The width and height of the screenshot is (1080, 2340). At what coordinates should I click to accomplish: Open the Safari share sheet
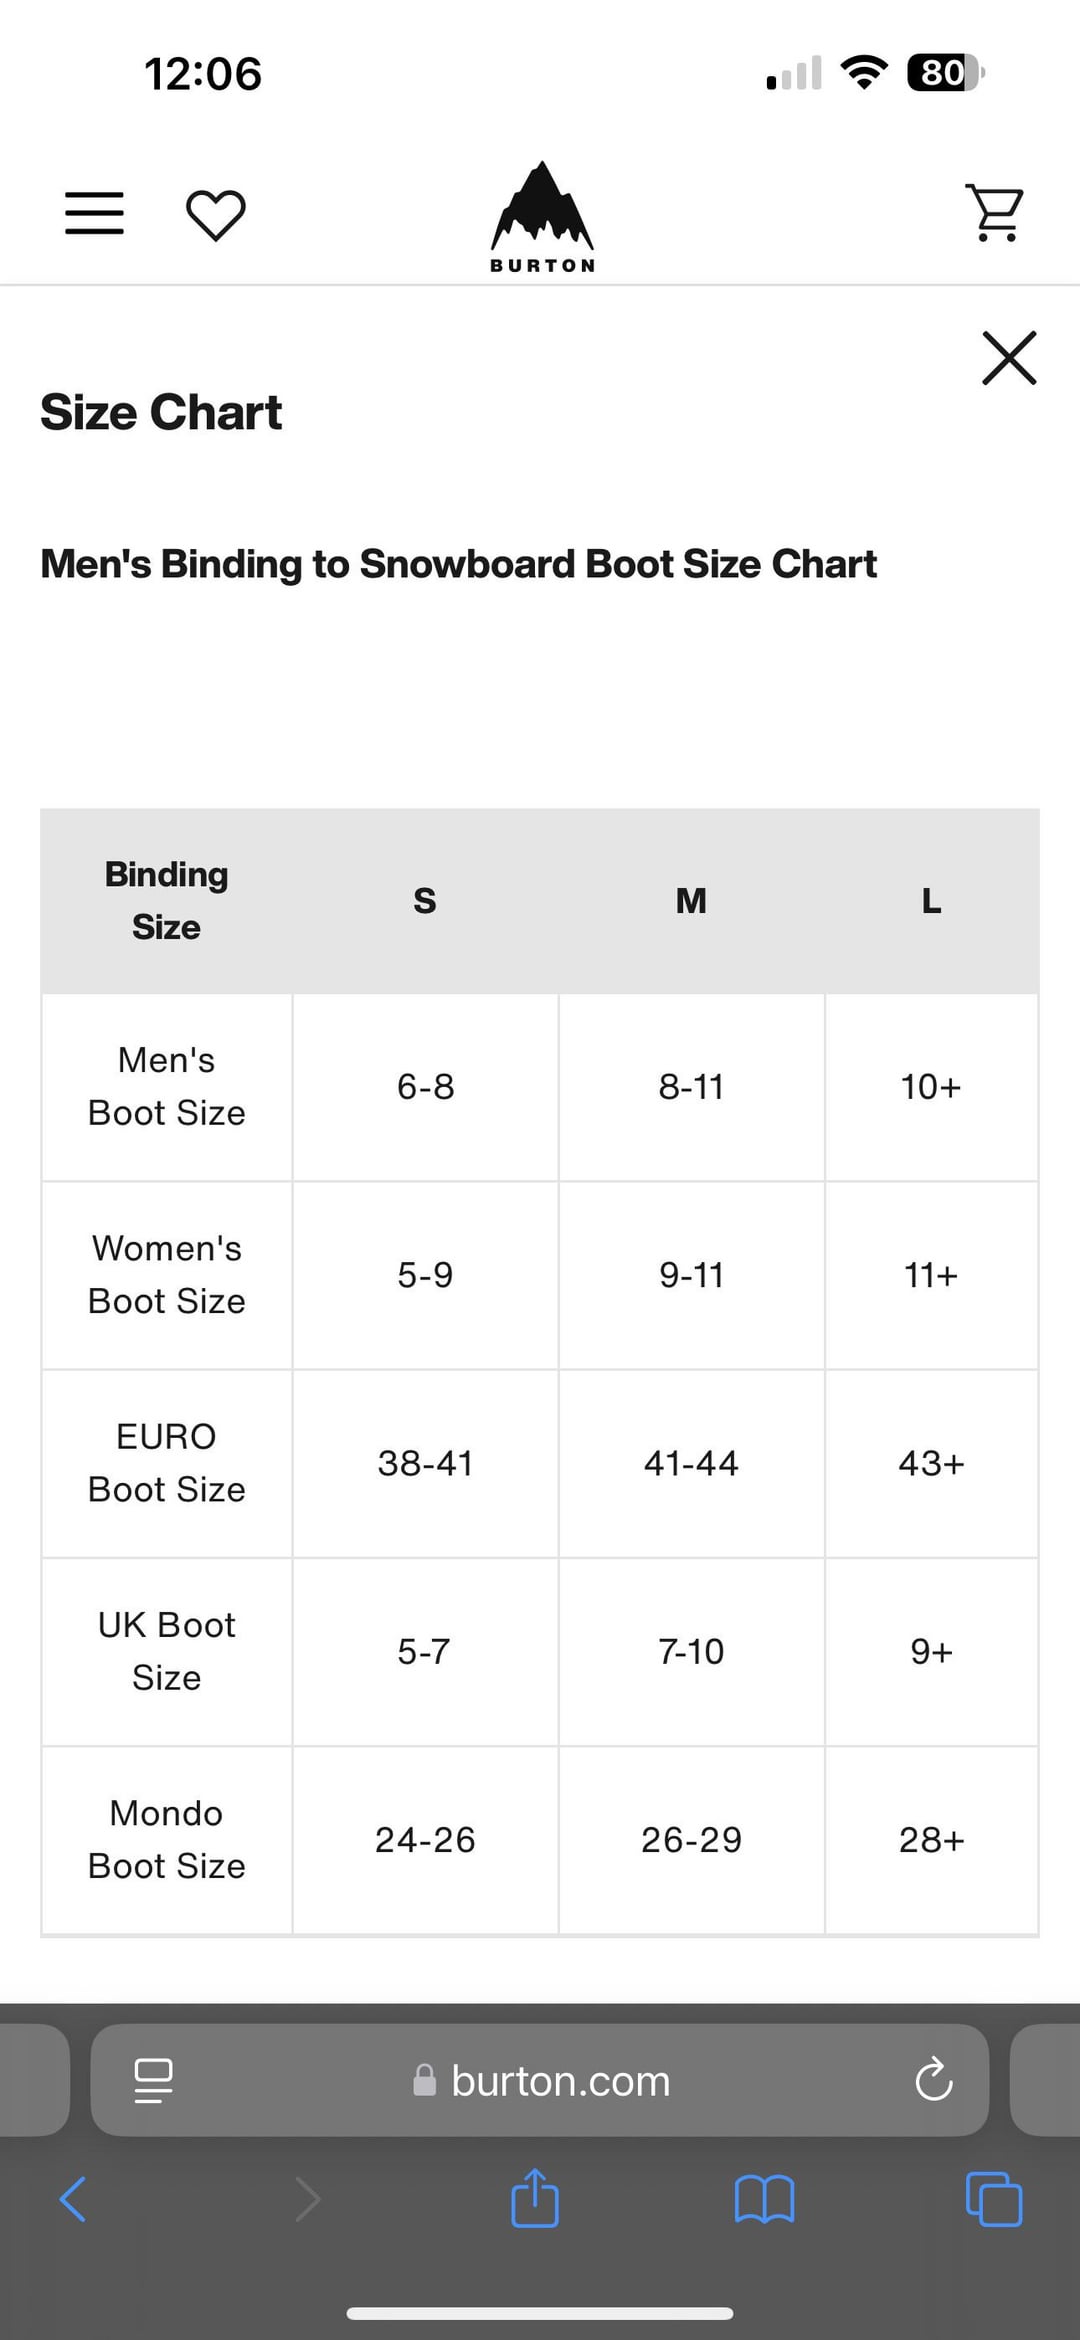click(x=535, y=2197)
